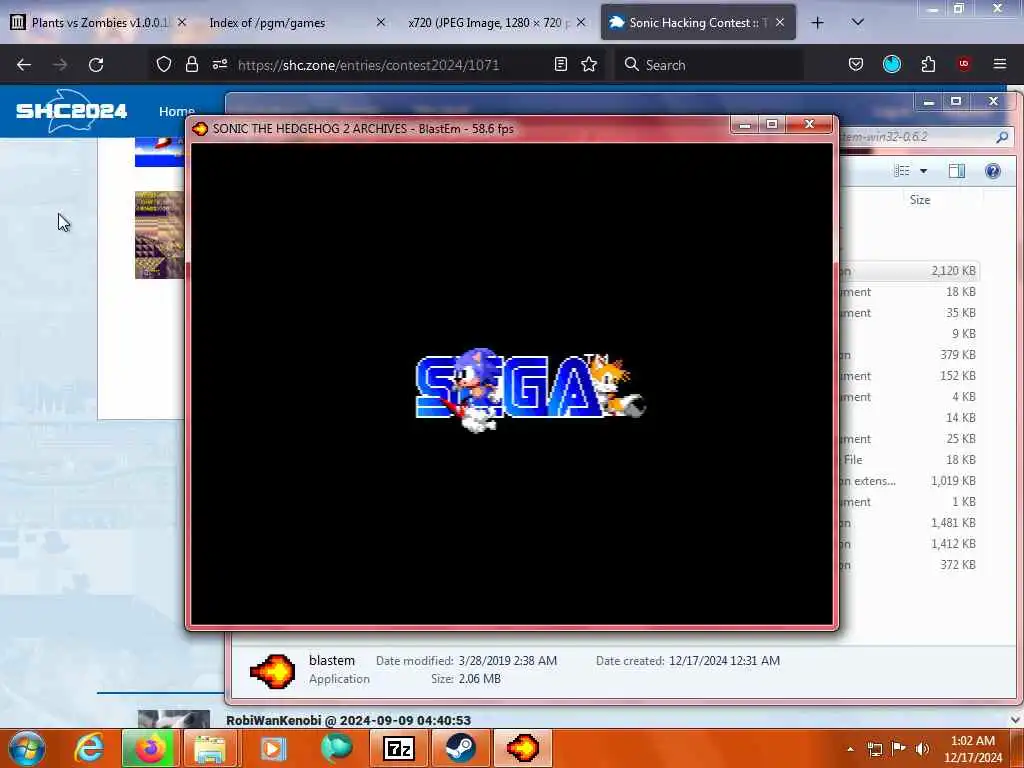Screen dimensions: 1024x768
Task: Bookmark this page with the star icon
Action: click(x=589, y=64)
